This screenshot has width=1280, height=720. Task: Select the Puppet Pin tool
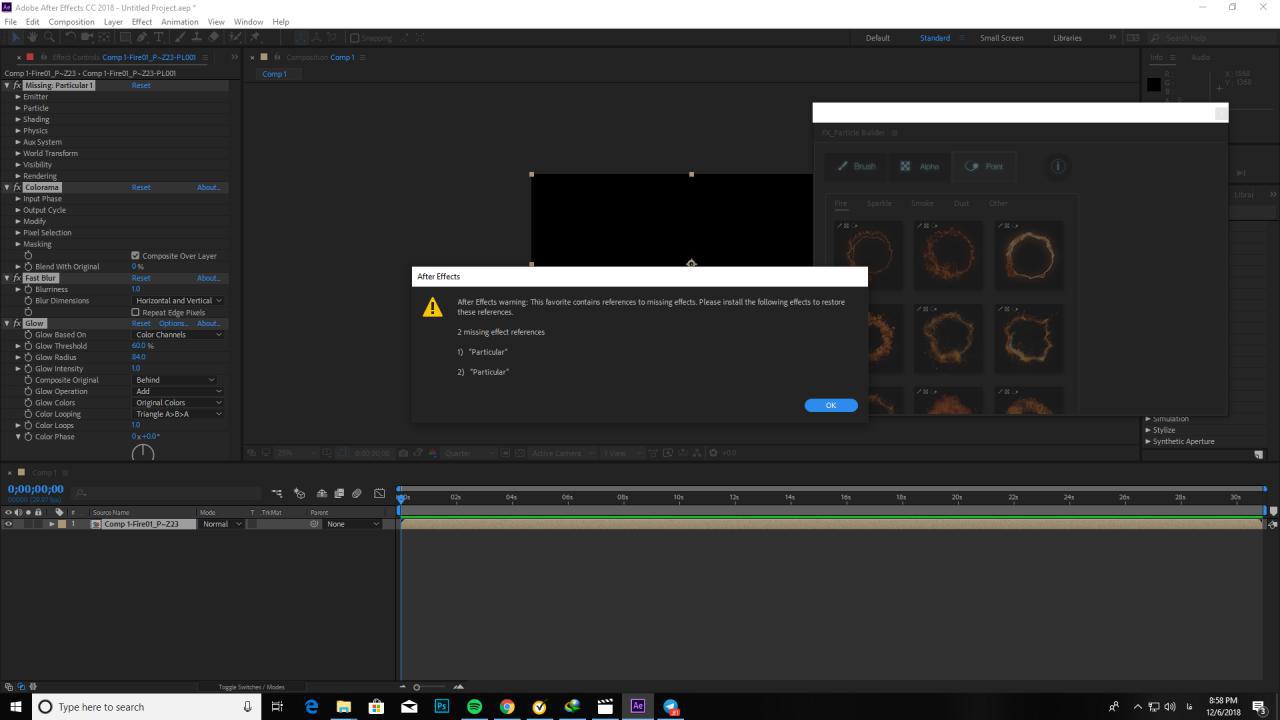[254, 37]
